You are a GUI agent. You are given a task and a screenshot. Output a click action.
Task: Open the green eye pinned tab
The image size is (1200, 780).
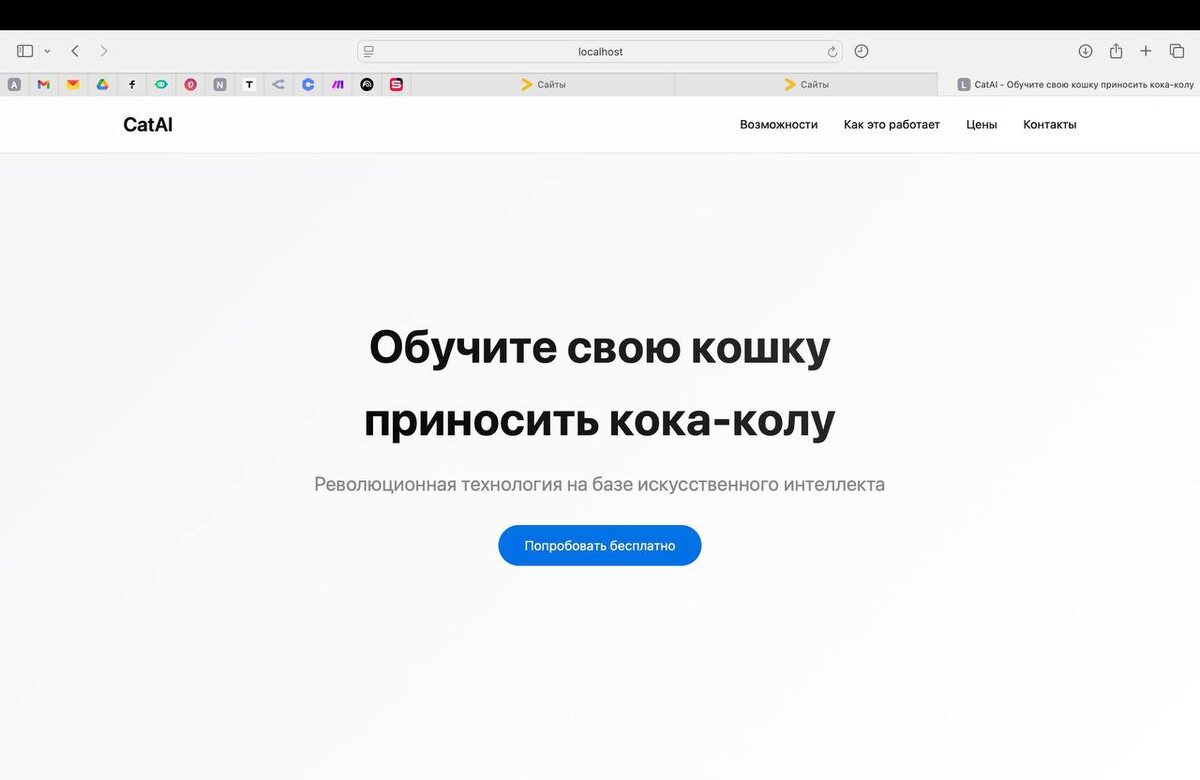pos(161,85)
